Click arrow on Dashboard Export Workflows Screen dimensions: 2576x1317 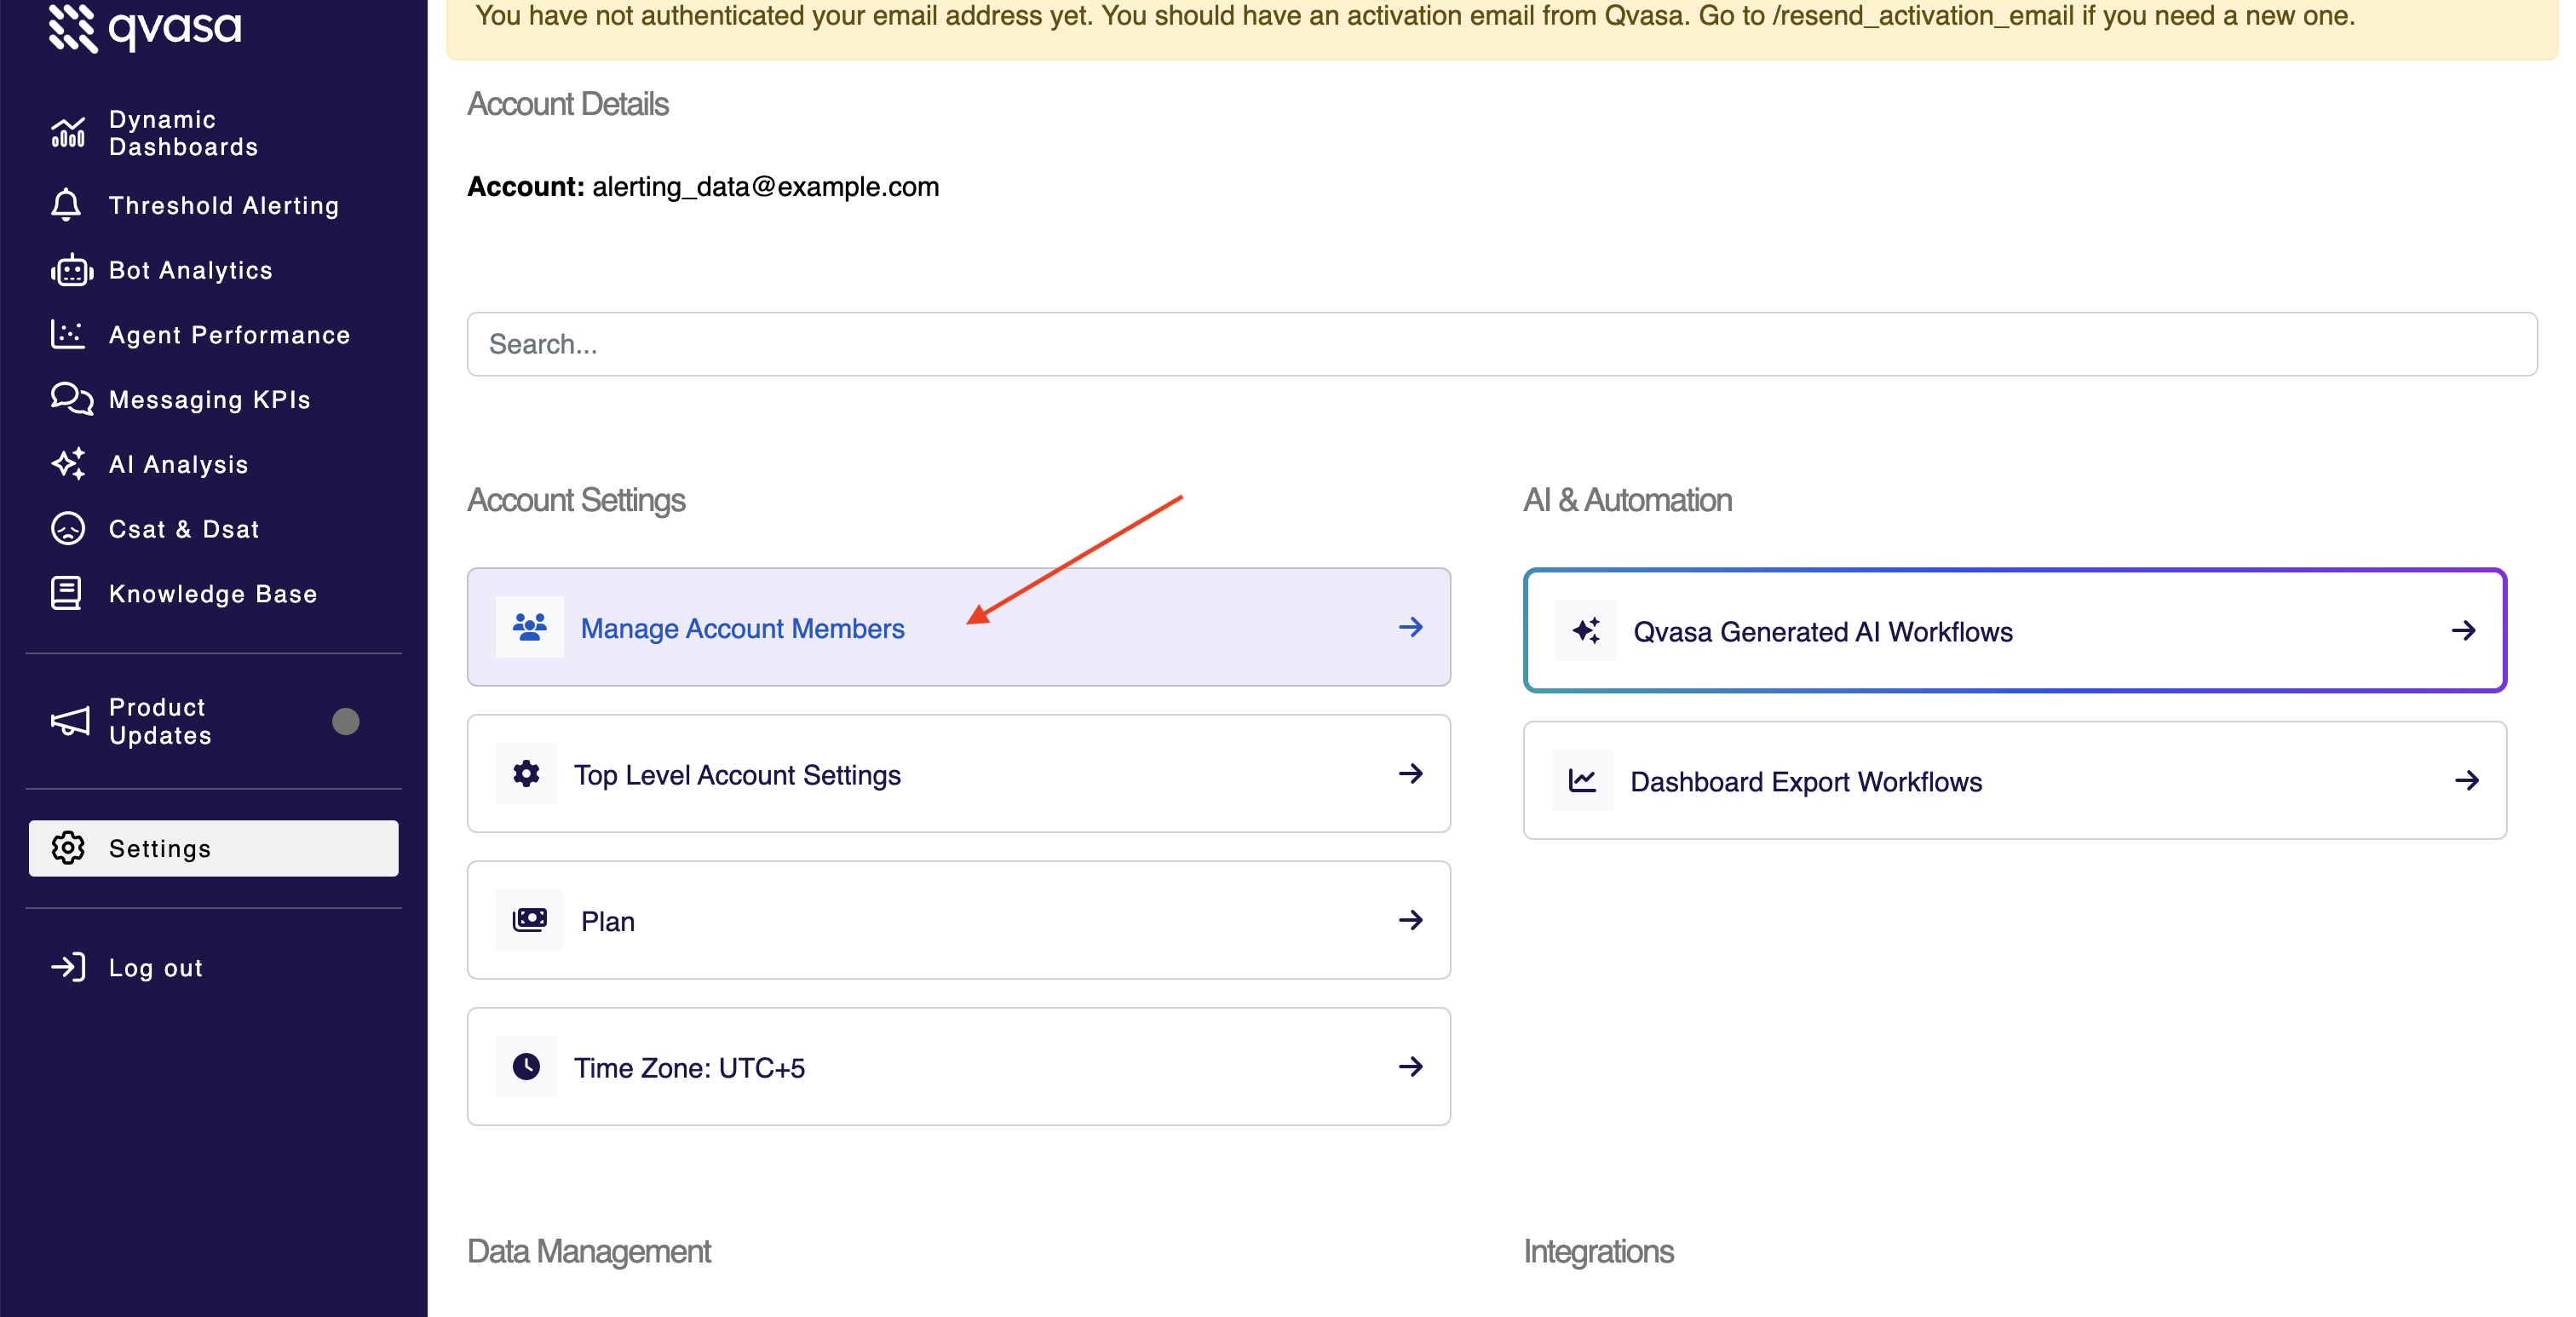pos(2467,780)
